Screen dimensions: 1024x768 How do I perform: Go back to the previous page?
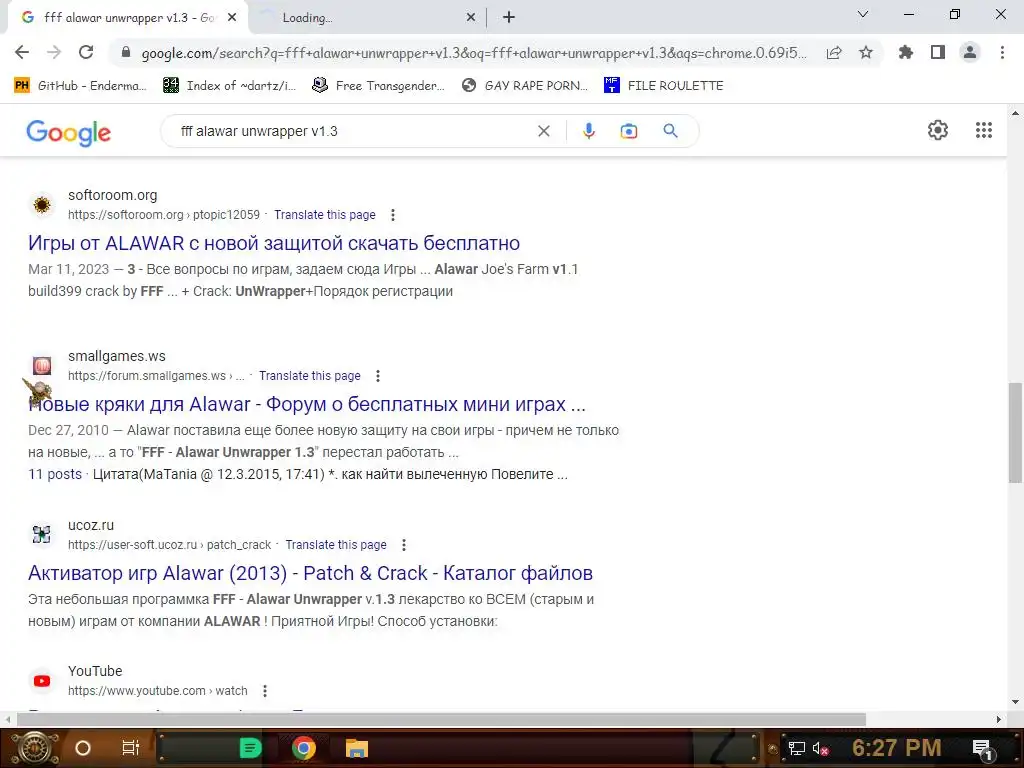(x=22, y=52)
